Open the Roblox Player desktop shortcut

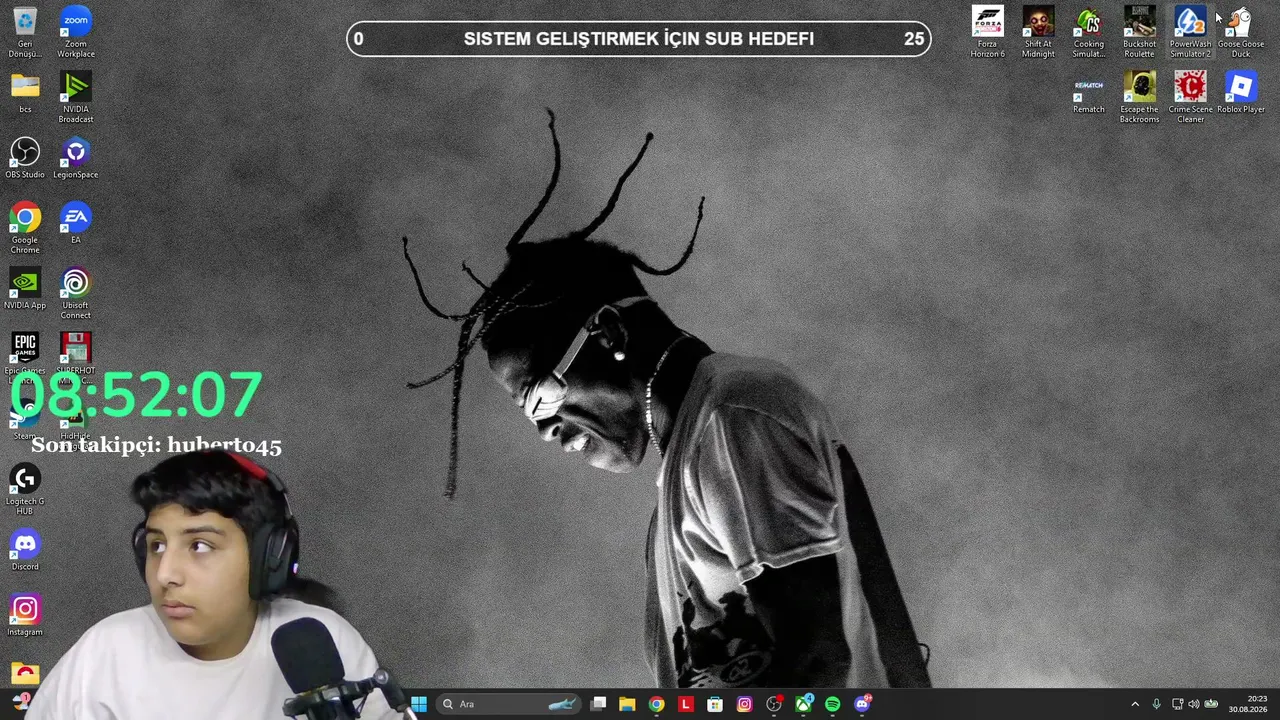pyautogui.click(x=1240, y=93)
